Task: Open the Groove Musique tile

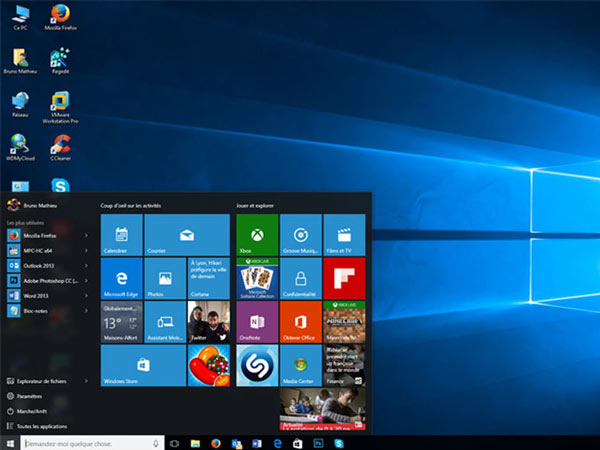Action: (x=301, y=235)
